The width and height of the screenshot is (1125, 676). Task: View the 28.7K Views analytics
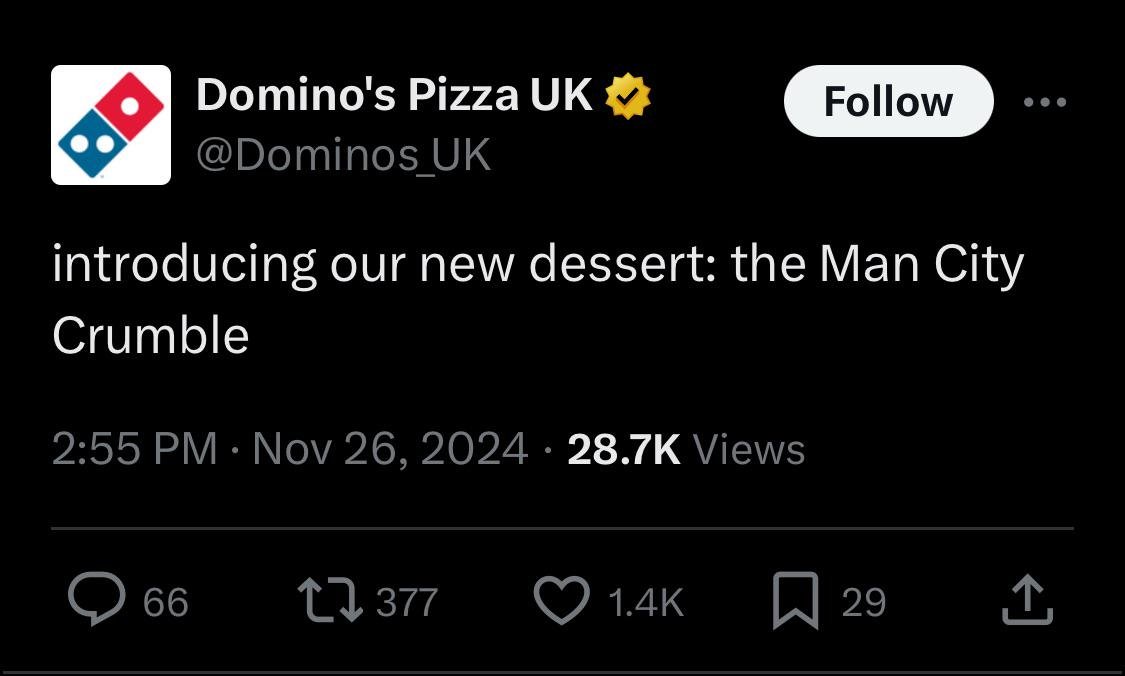click(686, 449)
